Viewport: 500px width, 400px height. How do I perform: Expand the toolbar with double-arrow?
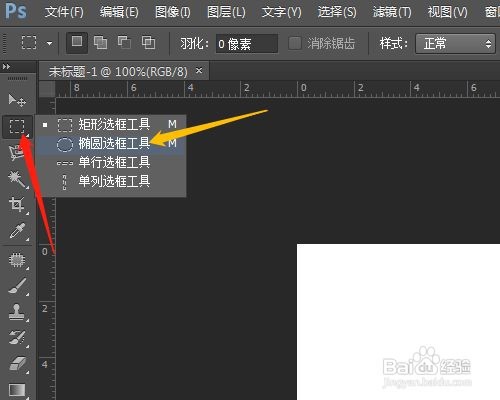(x=6, y=67)
